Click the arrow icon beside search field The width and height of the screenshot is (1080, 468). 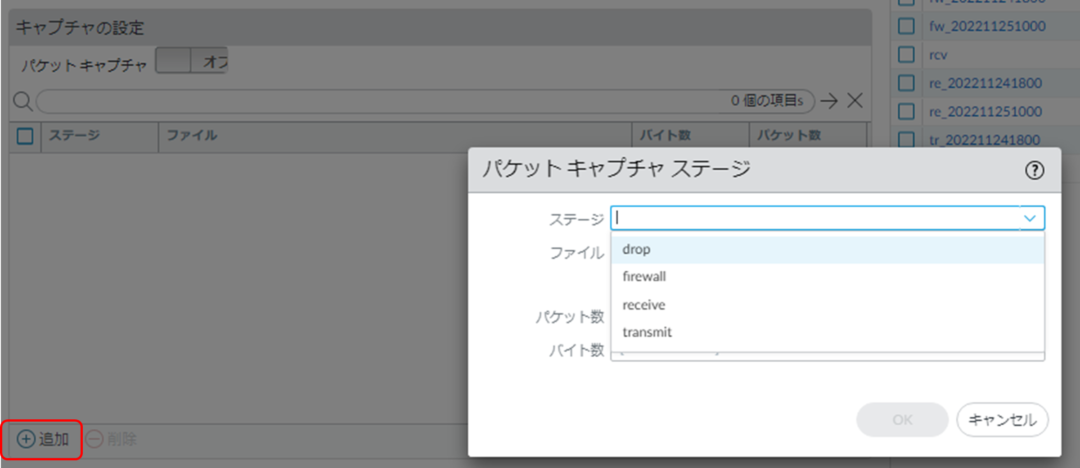pyautogui.click(x=829, y=101)
